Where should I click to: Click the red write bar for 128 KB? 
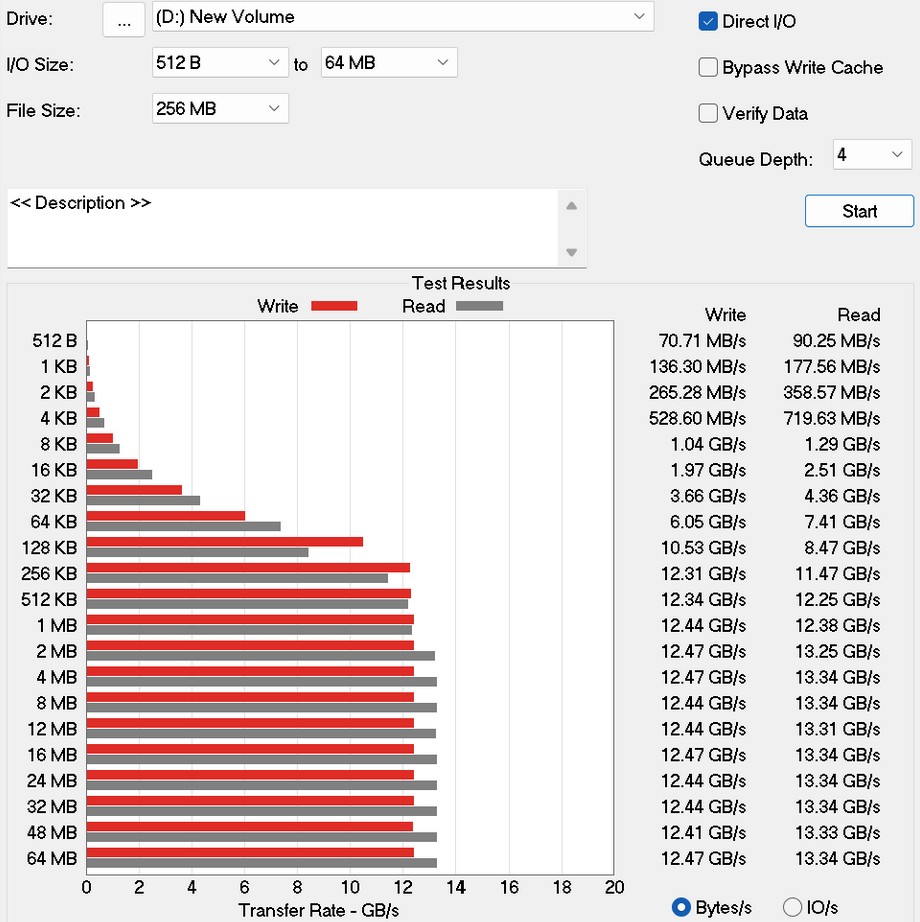pyautogui.click(x=224, y=542)
